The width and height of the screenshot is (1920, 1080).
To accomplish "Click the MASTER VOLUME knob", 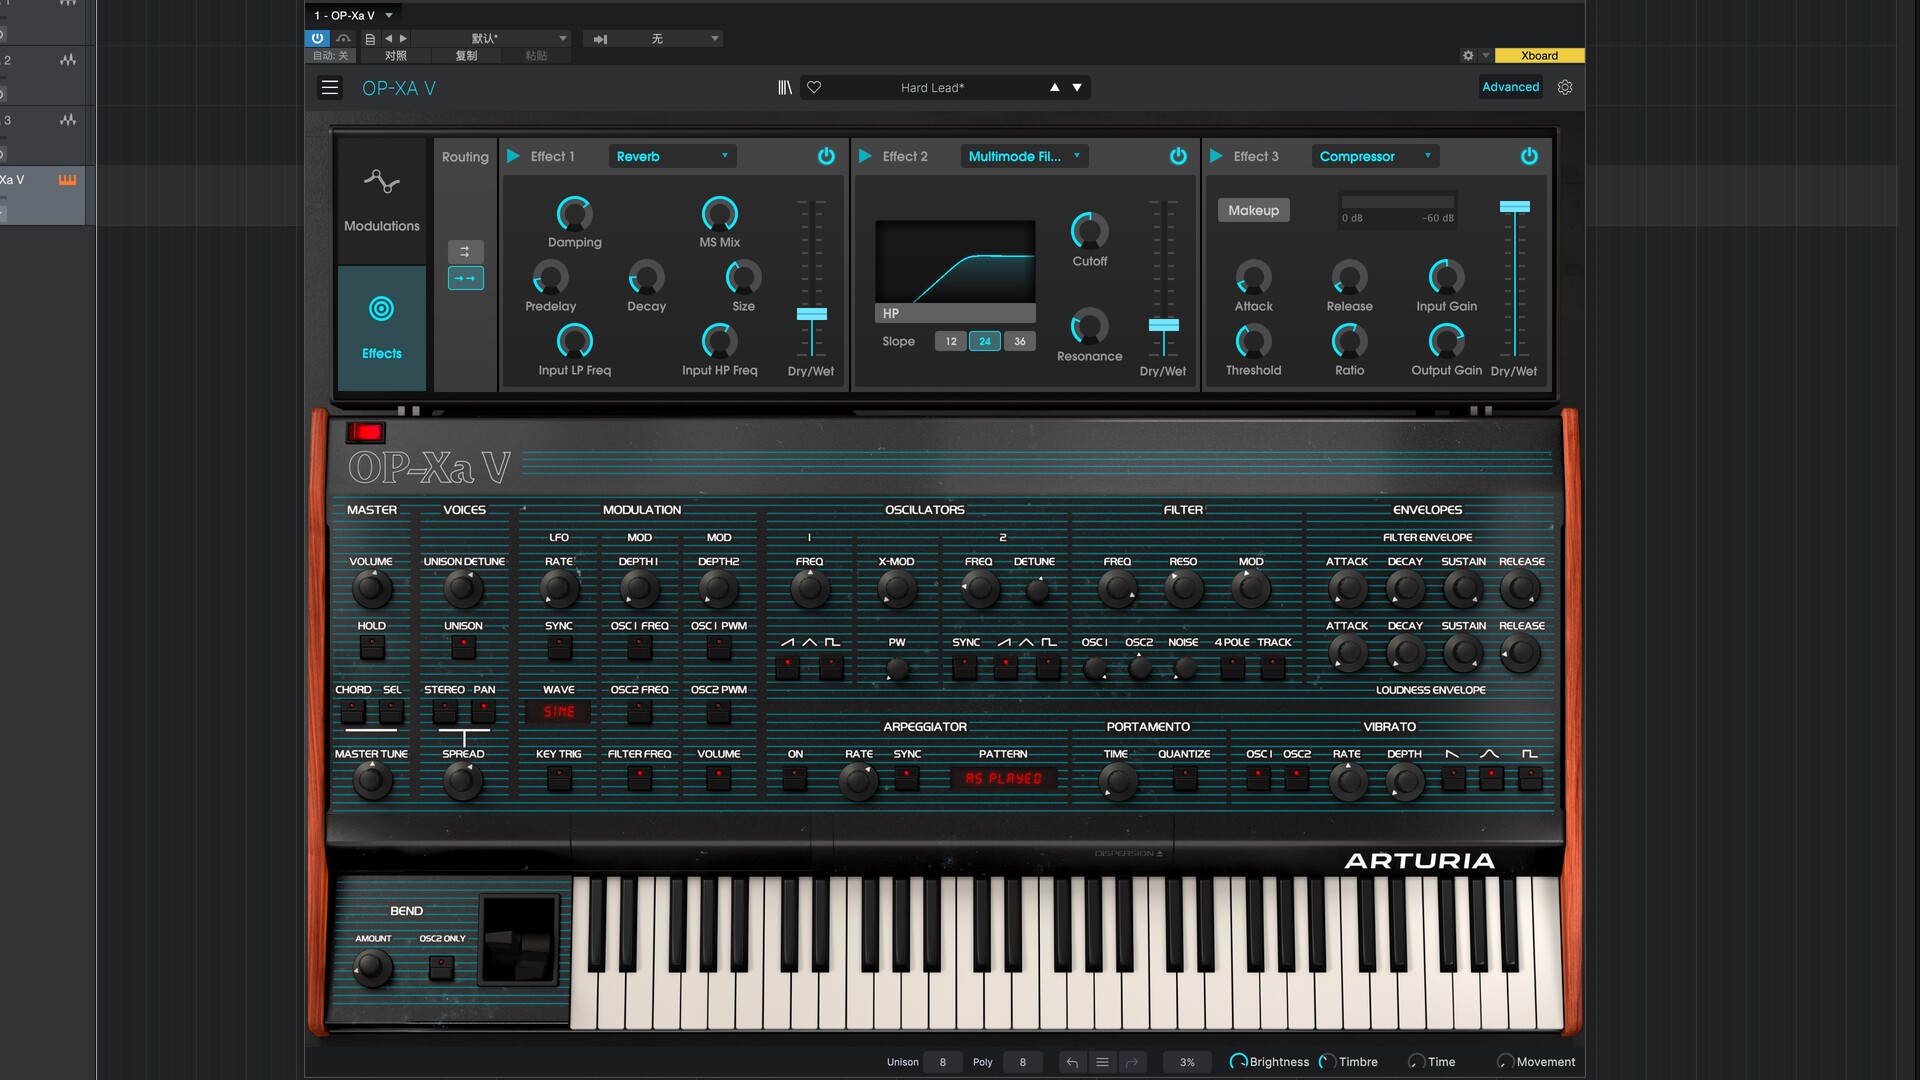I will pos(371,589).
